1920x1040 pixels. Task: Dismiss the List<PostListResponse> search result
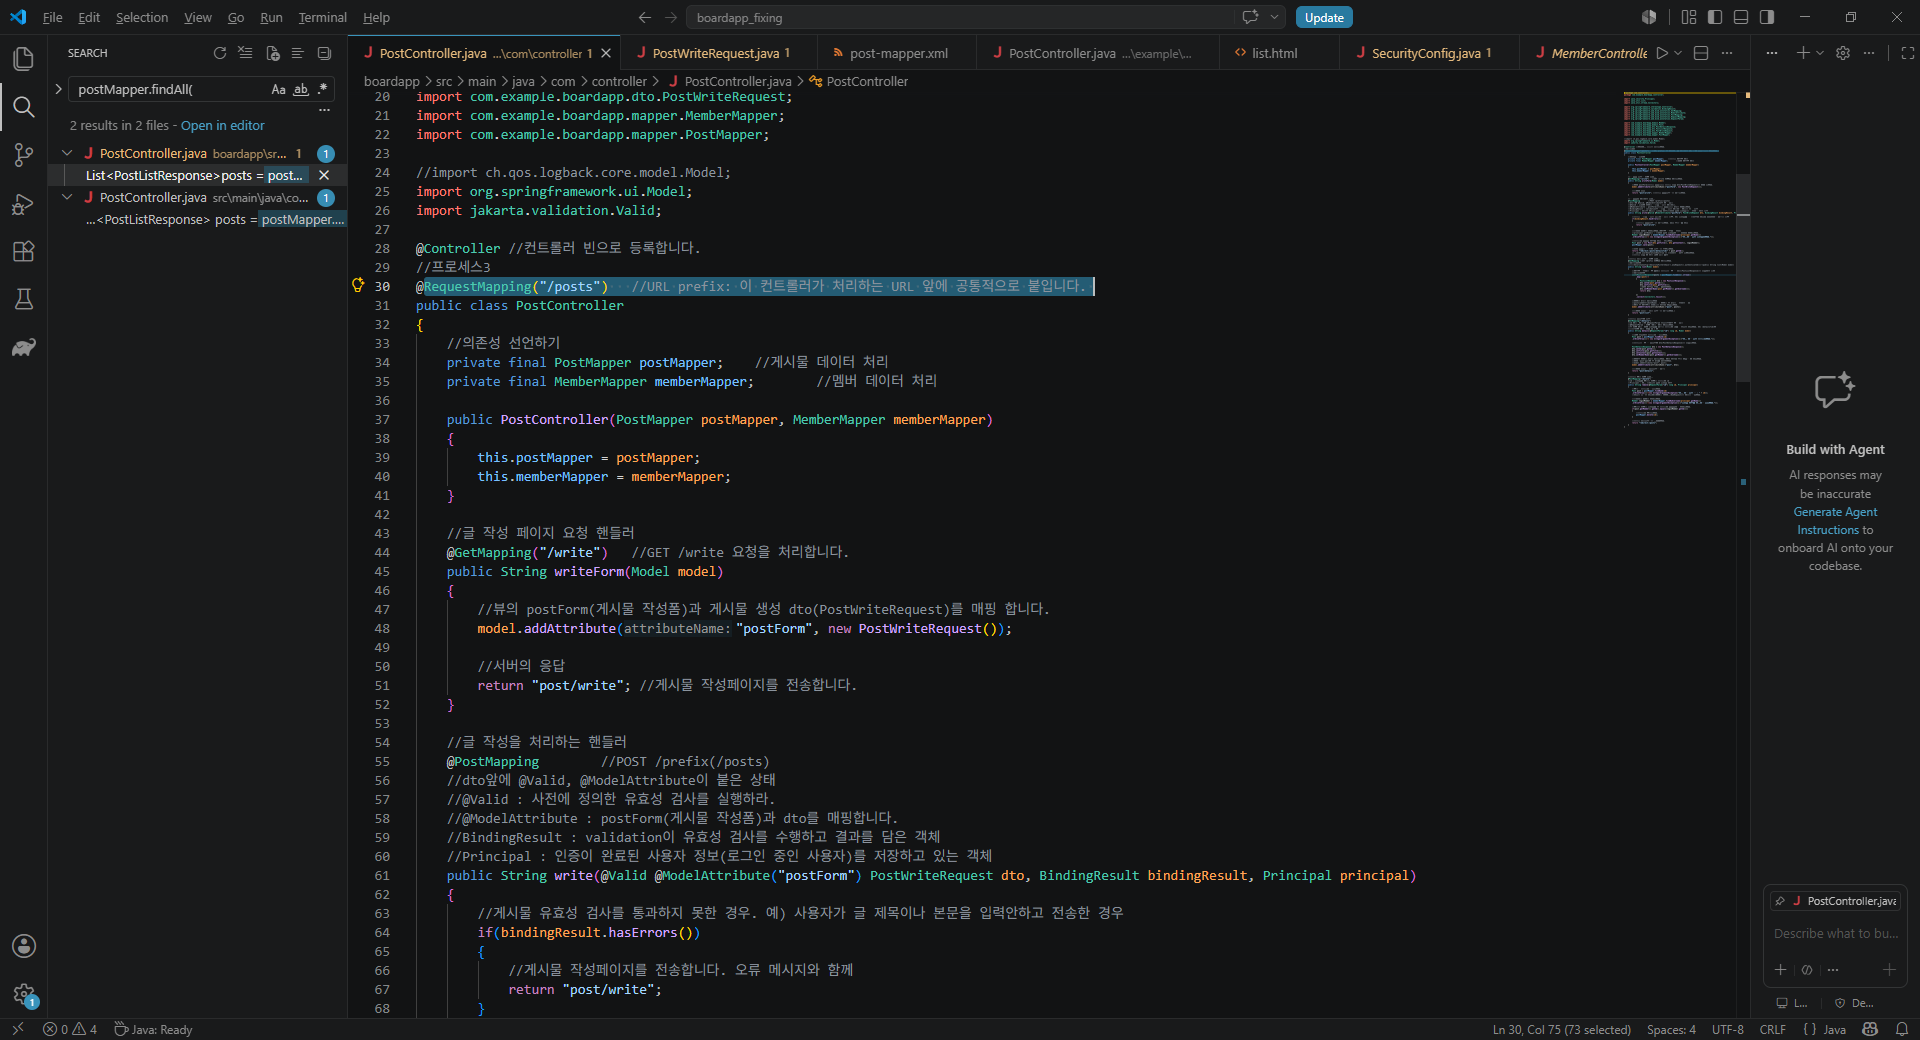[324, 175]
